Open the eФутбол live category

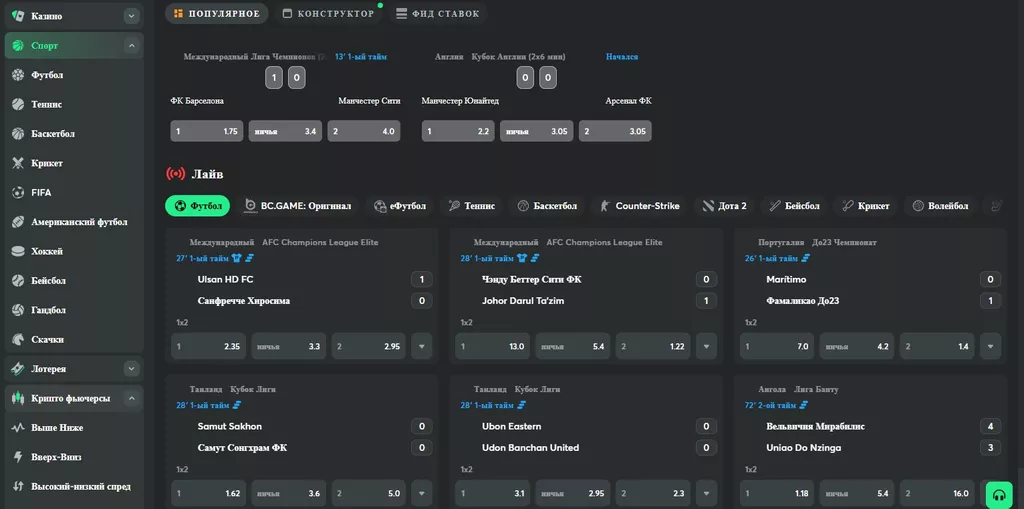pyautogui.click(x=399, y=206)
